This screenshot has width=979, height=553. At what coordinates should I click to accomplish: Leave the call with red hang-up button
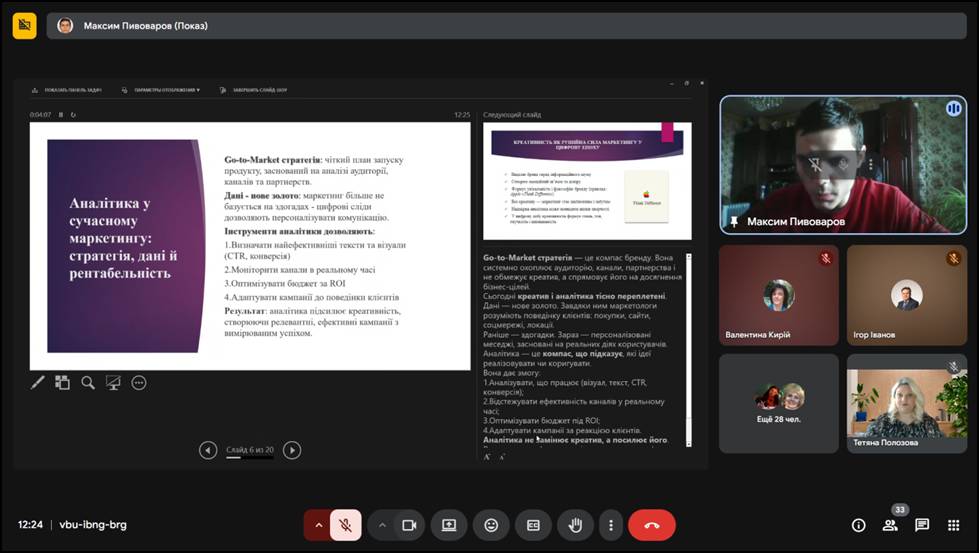[652, 525]
